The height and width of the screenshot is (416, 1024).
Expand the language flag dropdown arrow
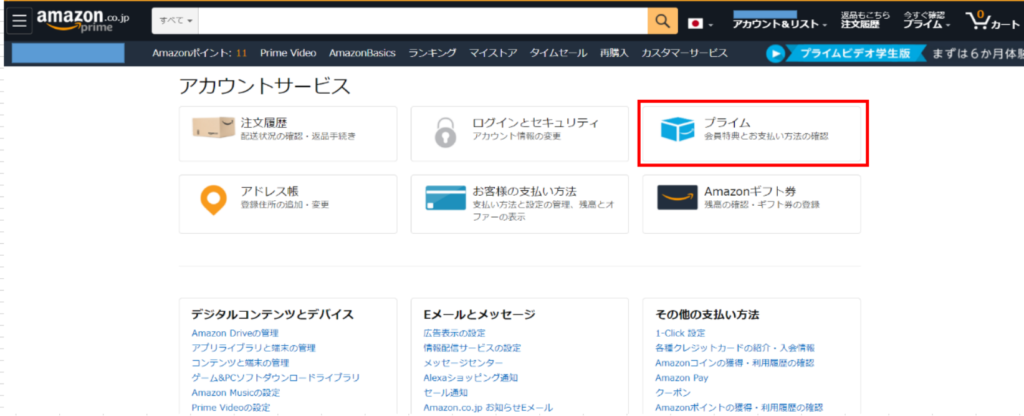click(711, 25)
